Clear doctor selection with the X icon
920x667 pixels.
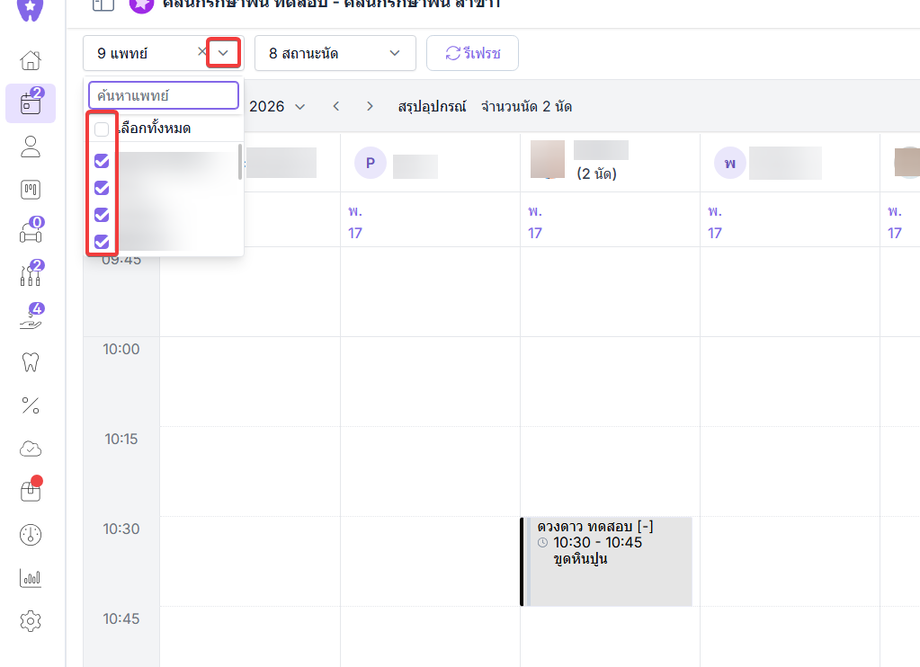202,52
